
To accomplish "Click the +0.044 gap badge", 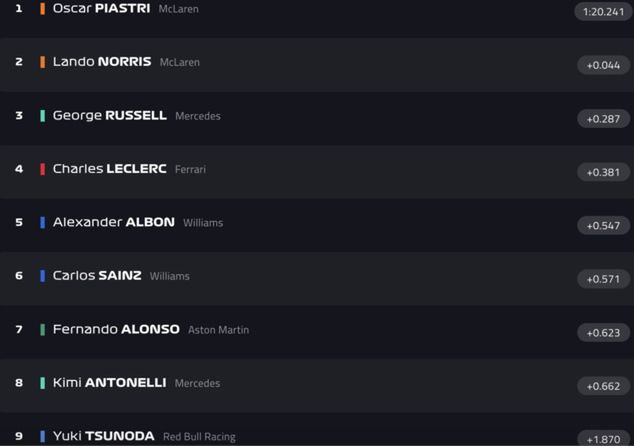I will click(603, 65).
